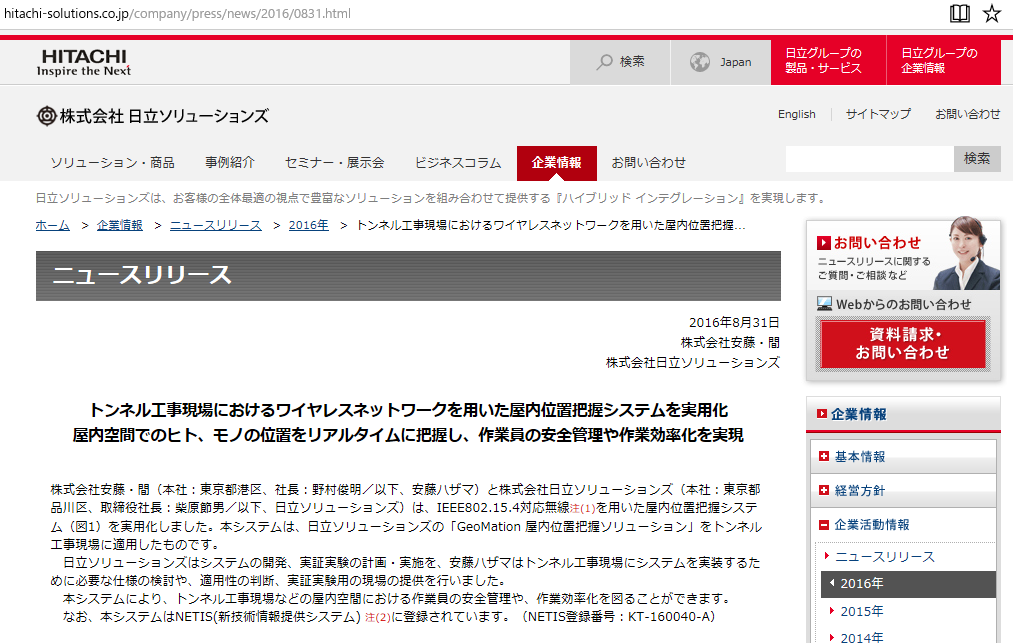Click red square icon beside sidebar 企業情報
This screenshot has height=643, width=1013.
[822, 414]
